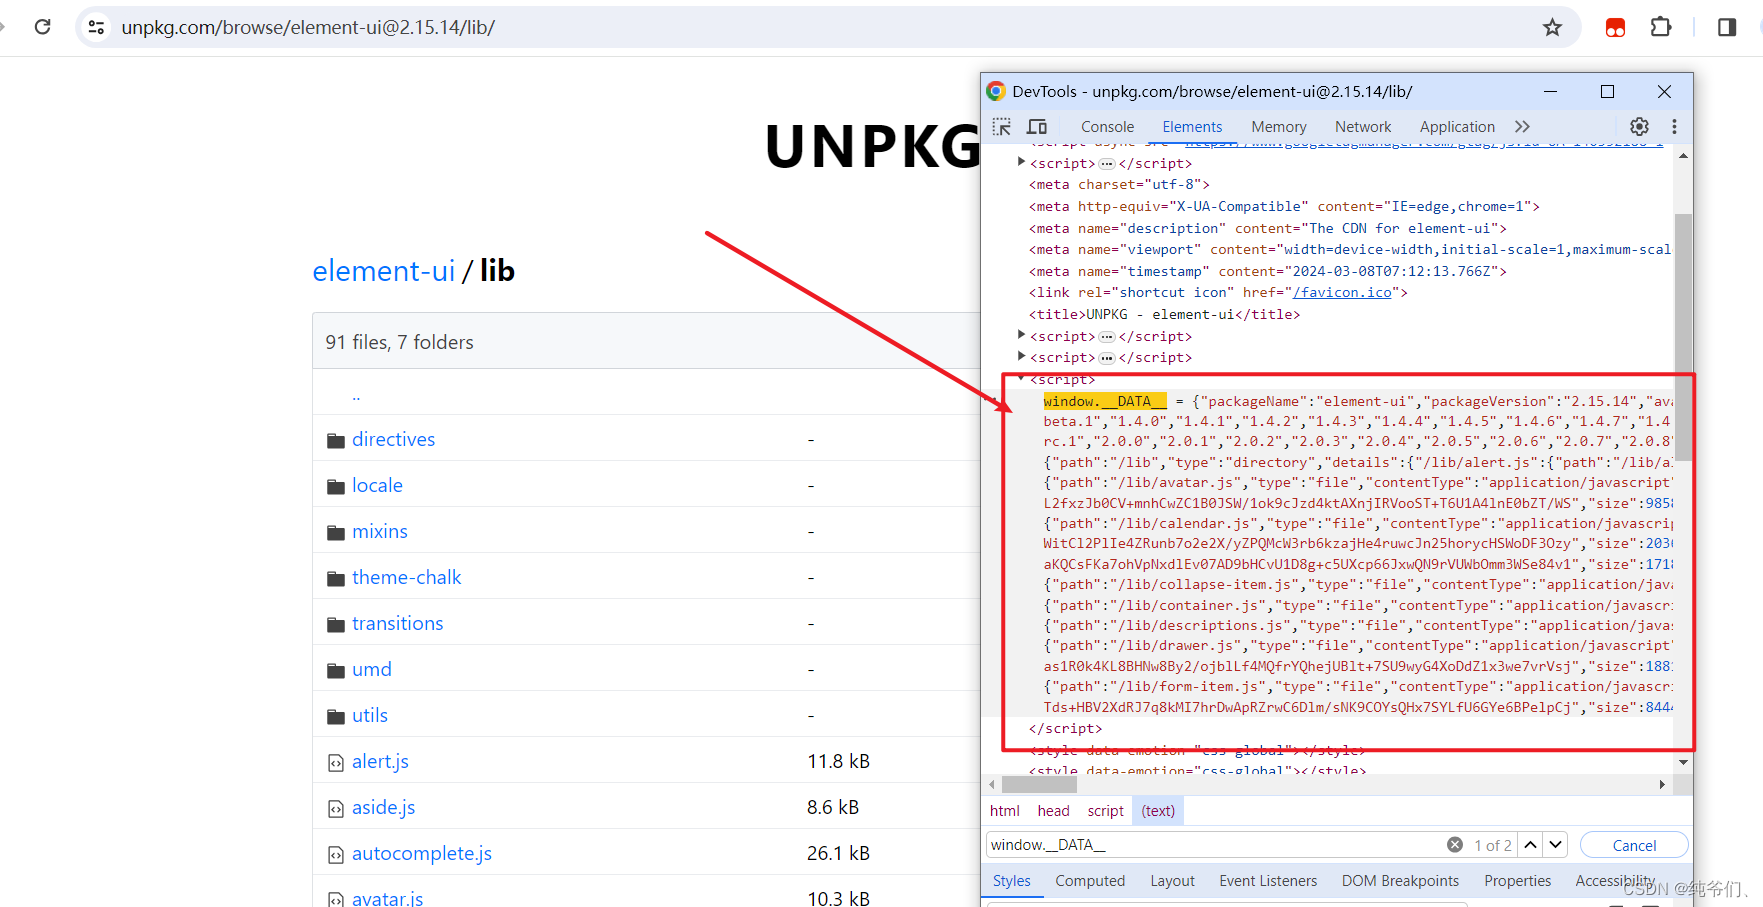This screenshot has width=1763, height=907.
Task: Bookmark this page with the star icon
Action: 1552,27
